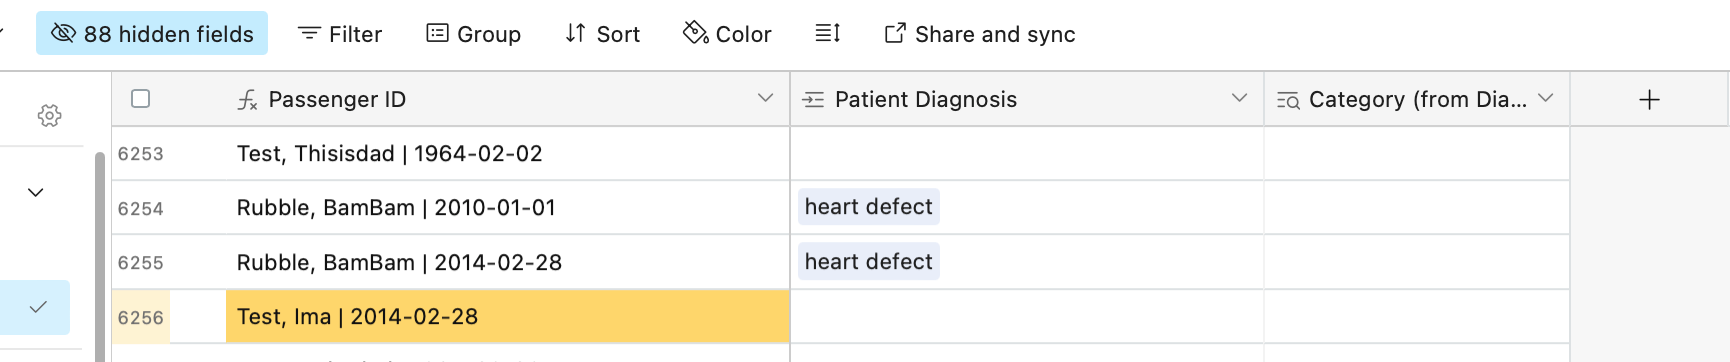Click the lookup icon beside Category field
Image resolution: width=1730 pixels, height=362 pixels.
click(x=1288, y=100)
